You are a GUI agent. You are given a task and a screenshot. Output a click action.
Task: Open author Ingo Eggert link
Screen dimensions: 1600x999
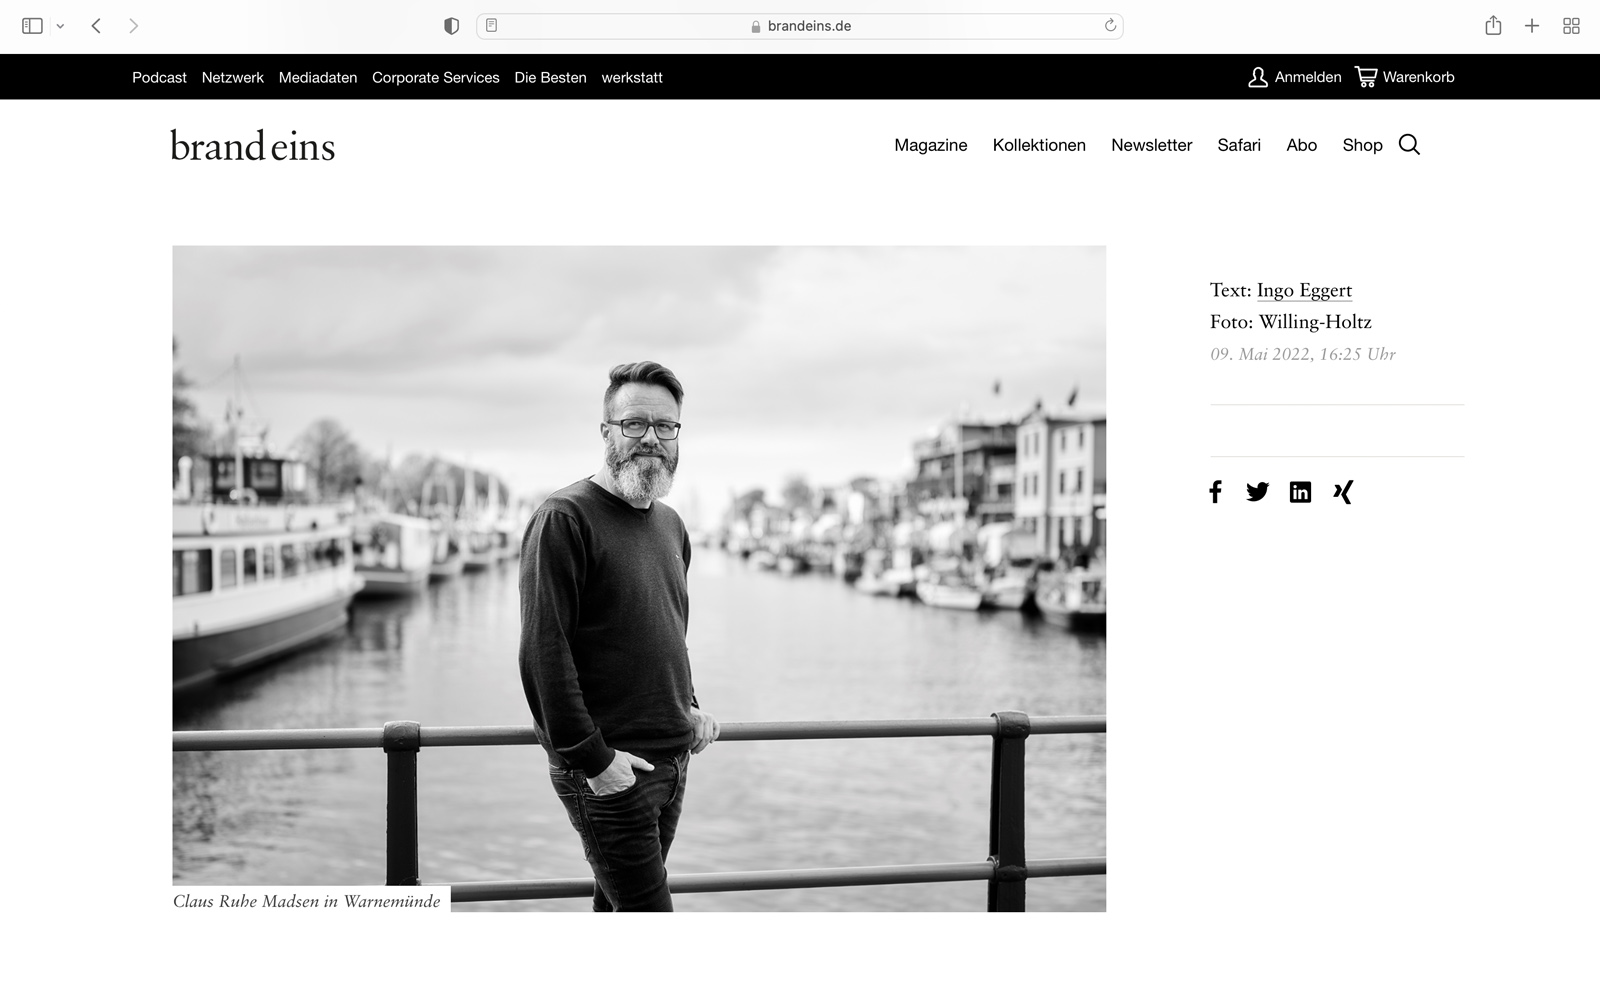pyautogui.click(x=1304, y=290)
